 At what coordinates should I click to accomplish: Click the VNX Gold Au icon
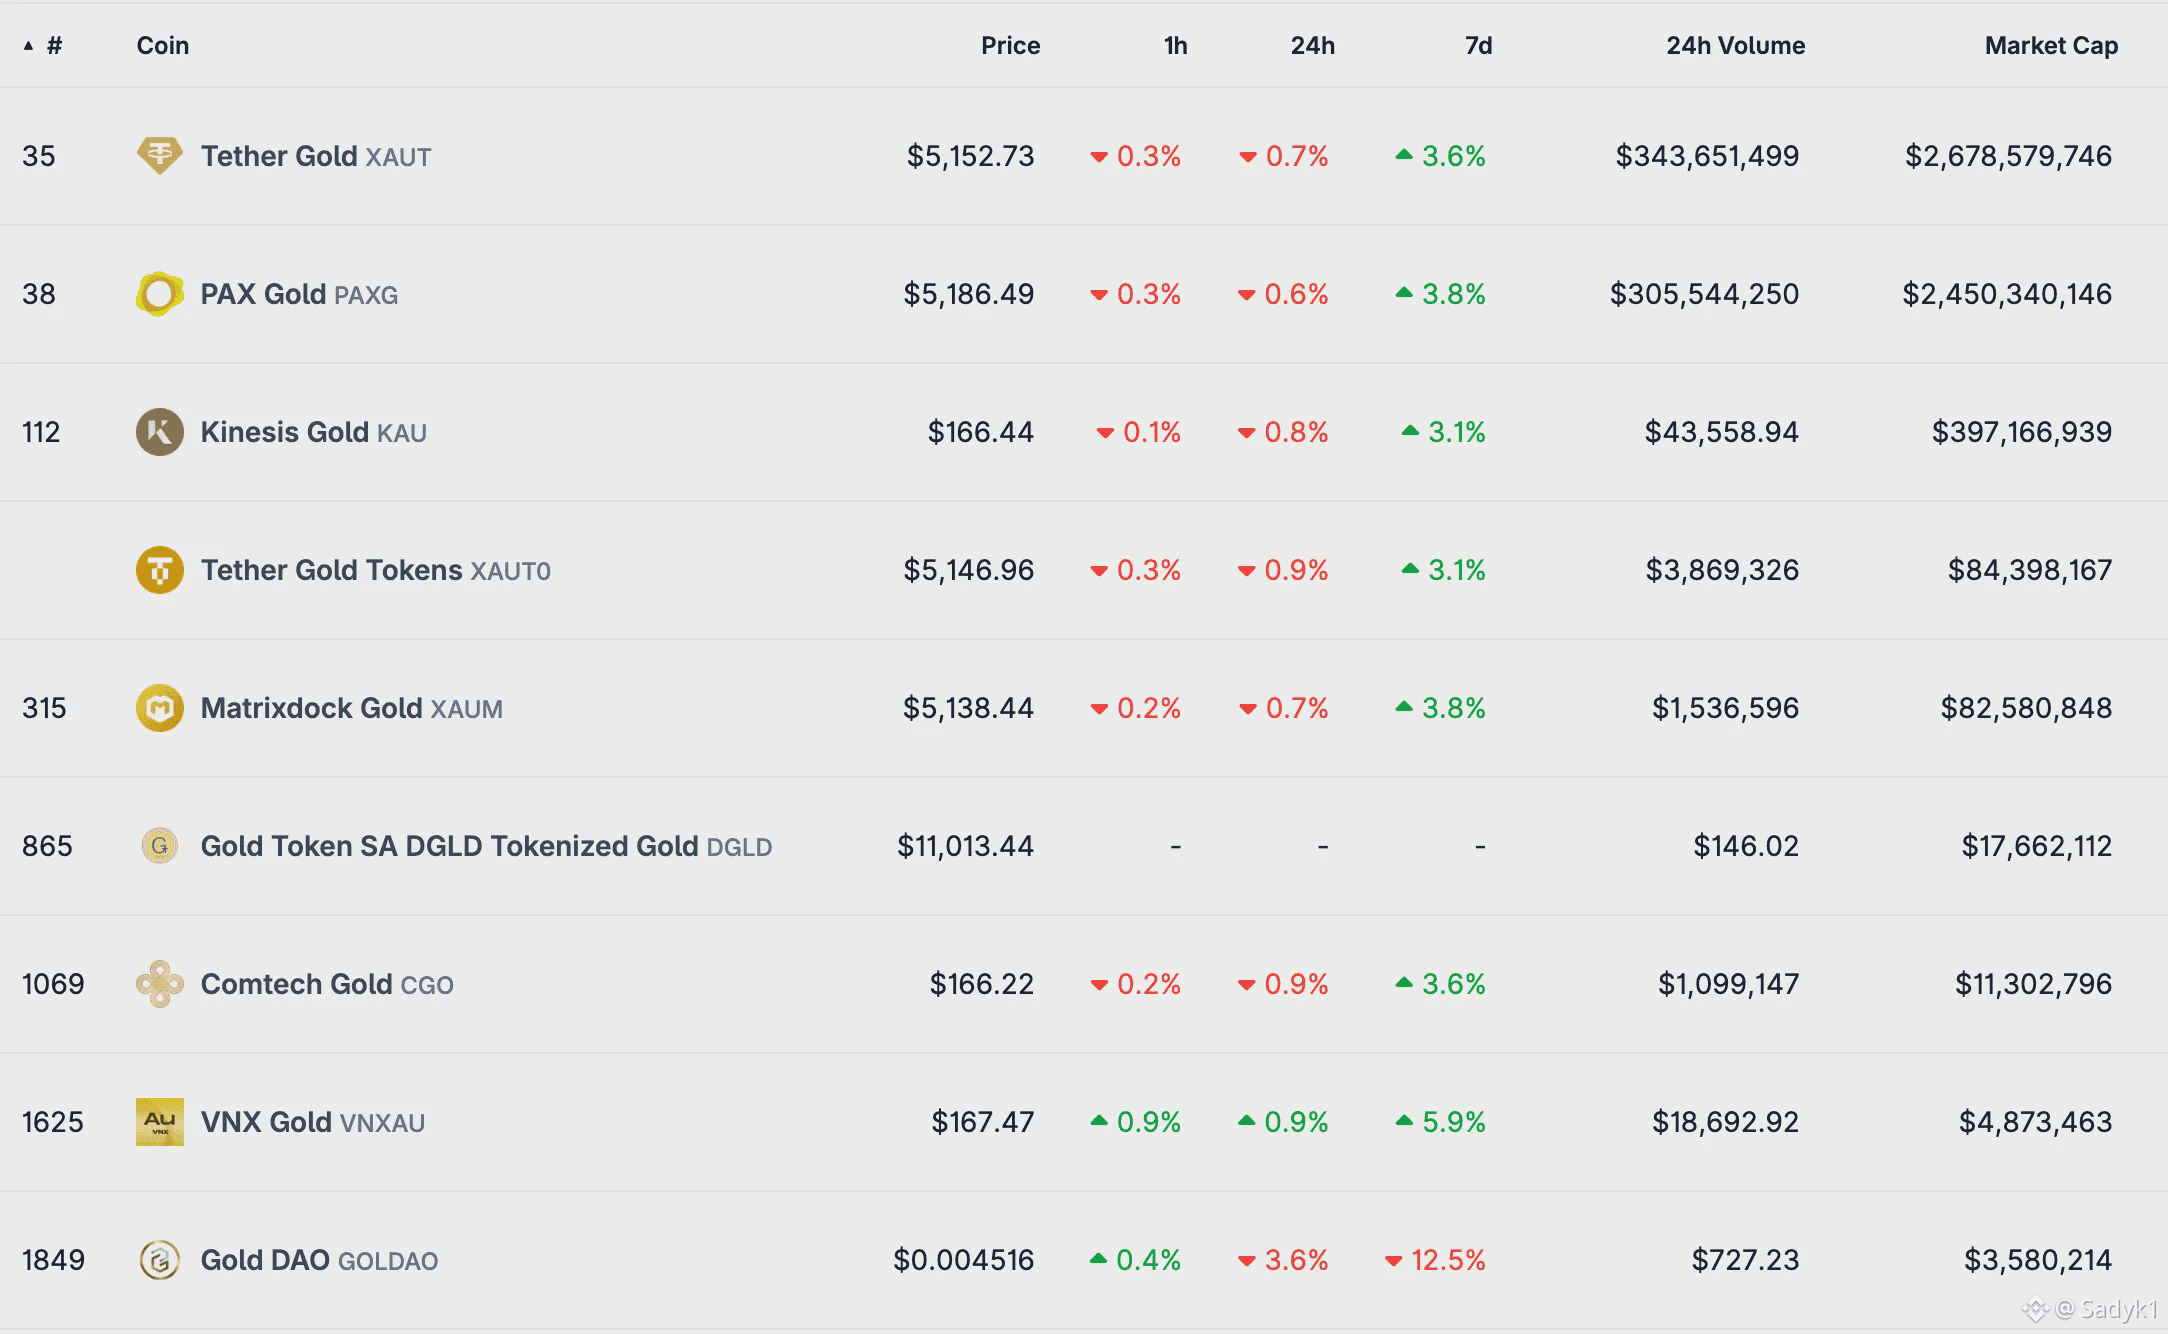(159, 1122)
